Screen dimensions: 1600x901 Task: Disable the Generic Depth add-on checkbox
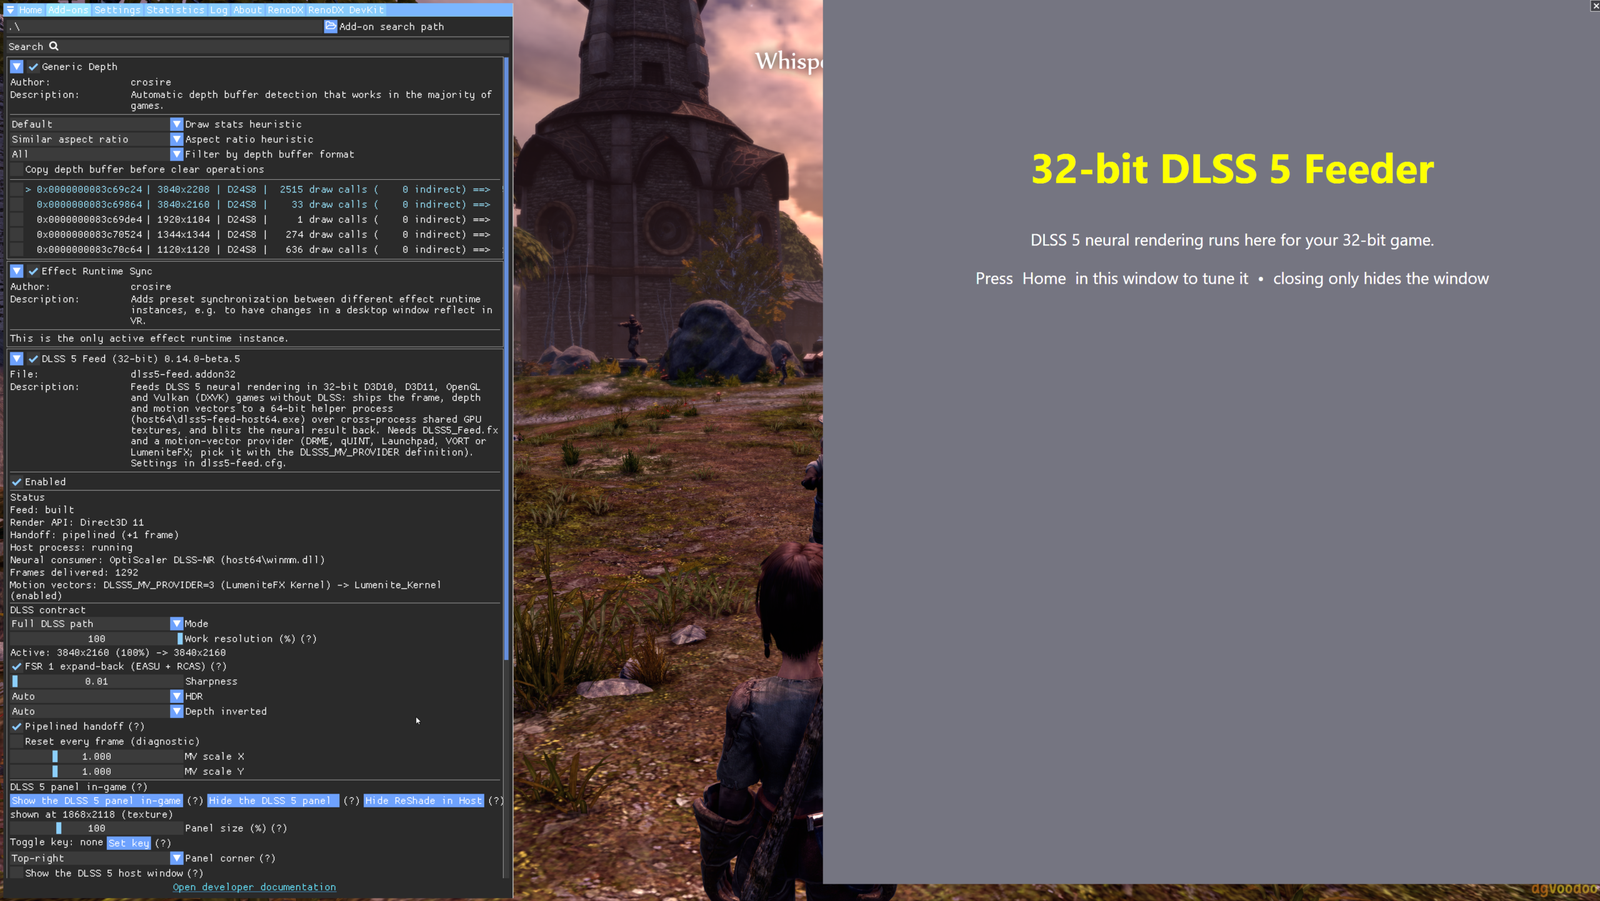tap(33, 67)
